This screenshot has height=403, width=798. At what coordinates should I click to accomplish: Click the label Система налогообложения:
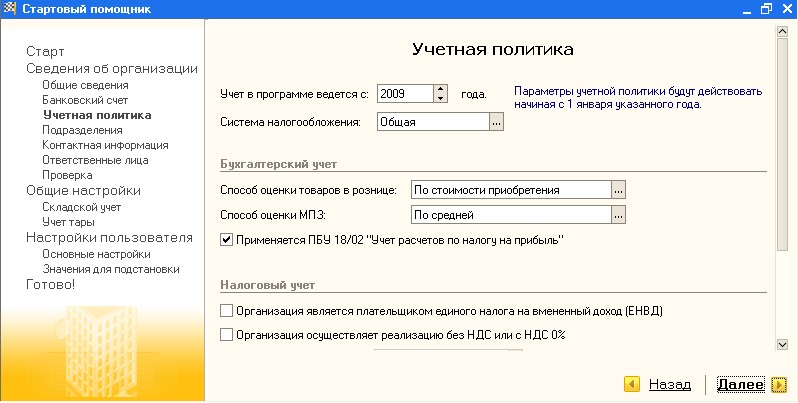[x=291, y=123]
